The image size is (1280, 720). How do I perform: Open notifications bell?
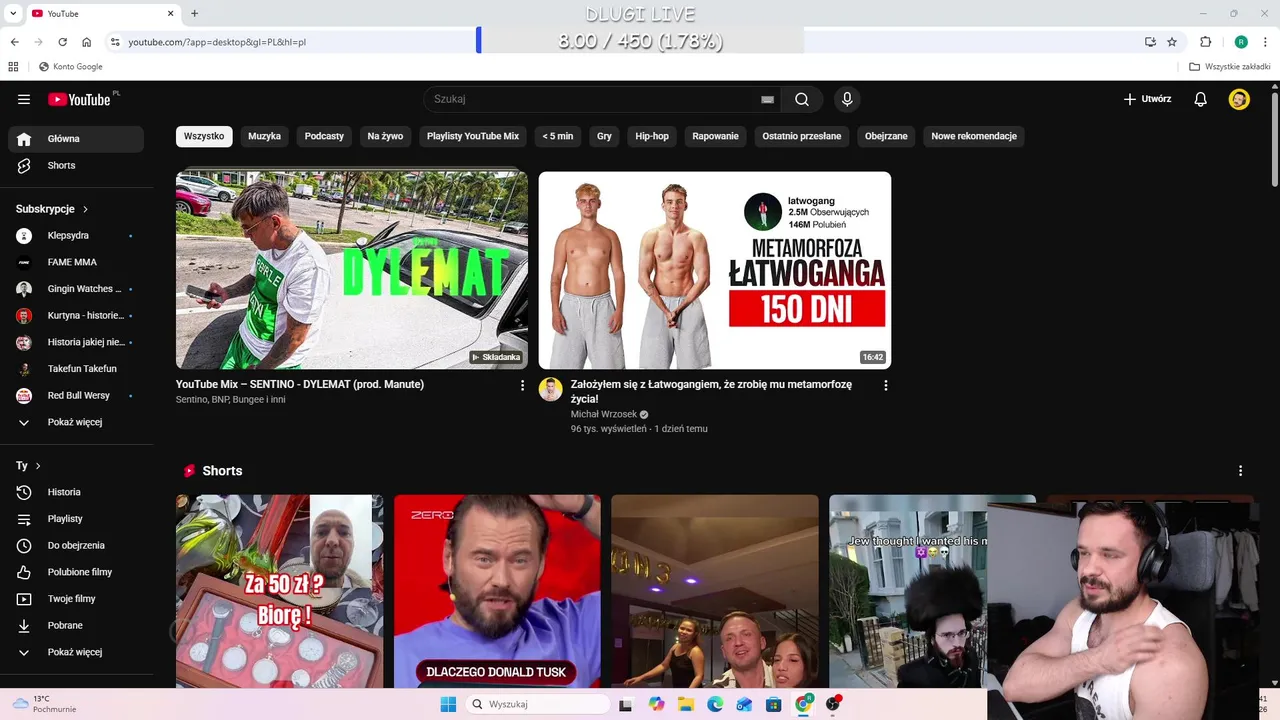tap(1201, 99)
